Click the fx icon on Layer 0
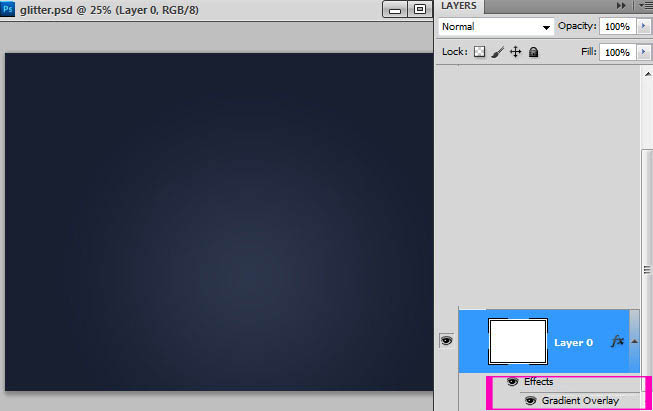This screenshot has width=653, height=411. [x=617, y=341]
